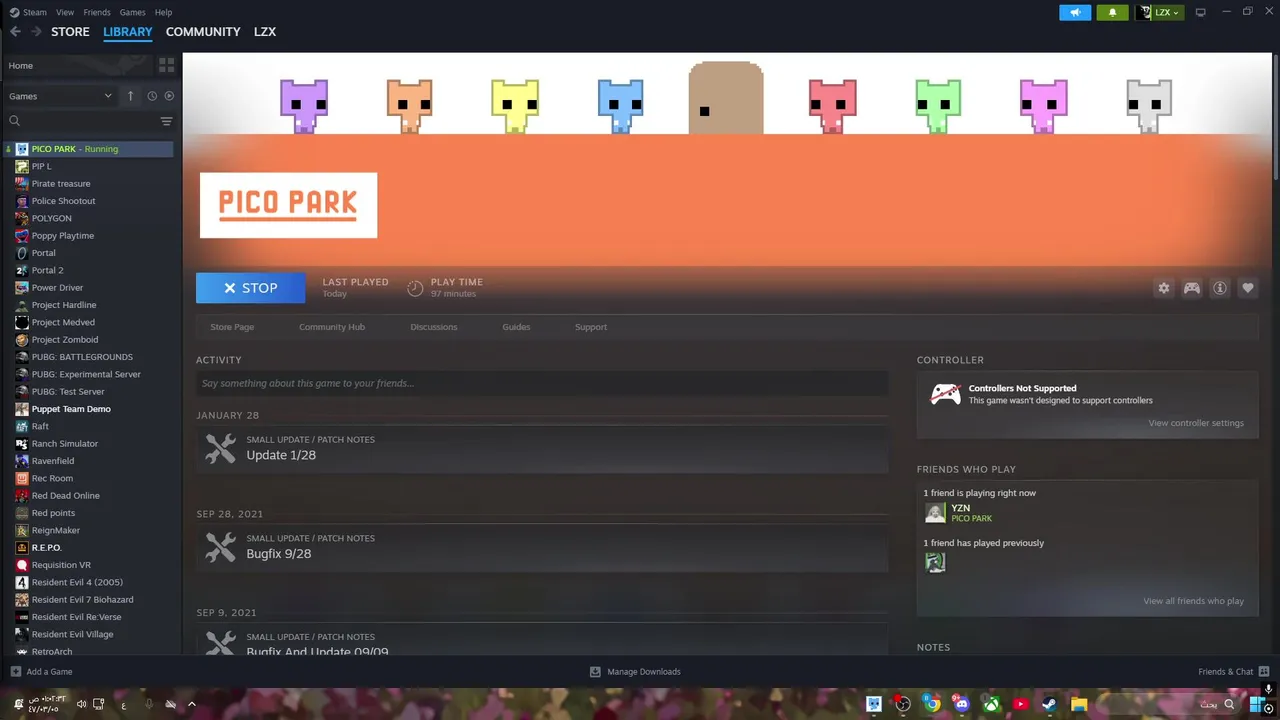Open the green notifications bell
The image size is (1280, 720).
(1112, 12)
